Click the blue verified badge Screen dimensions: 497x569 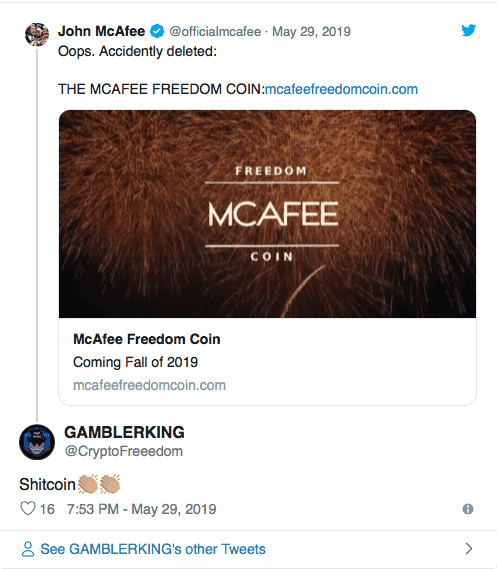[x=157, y=31]
